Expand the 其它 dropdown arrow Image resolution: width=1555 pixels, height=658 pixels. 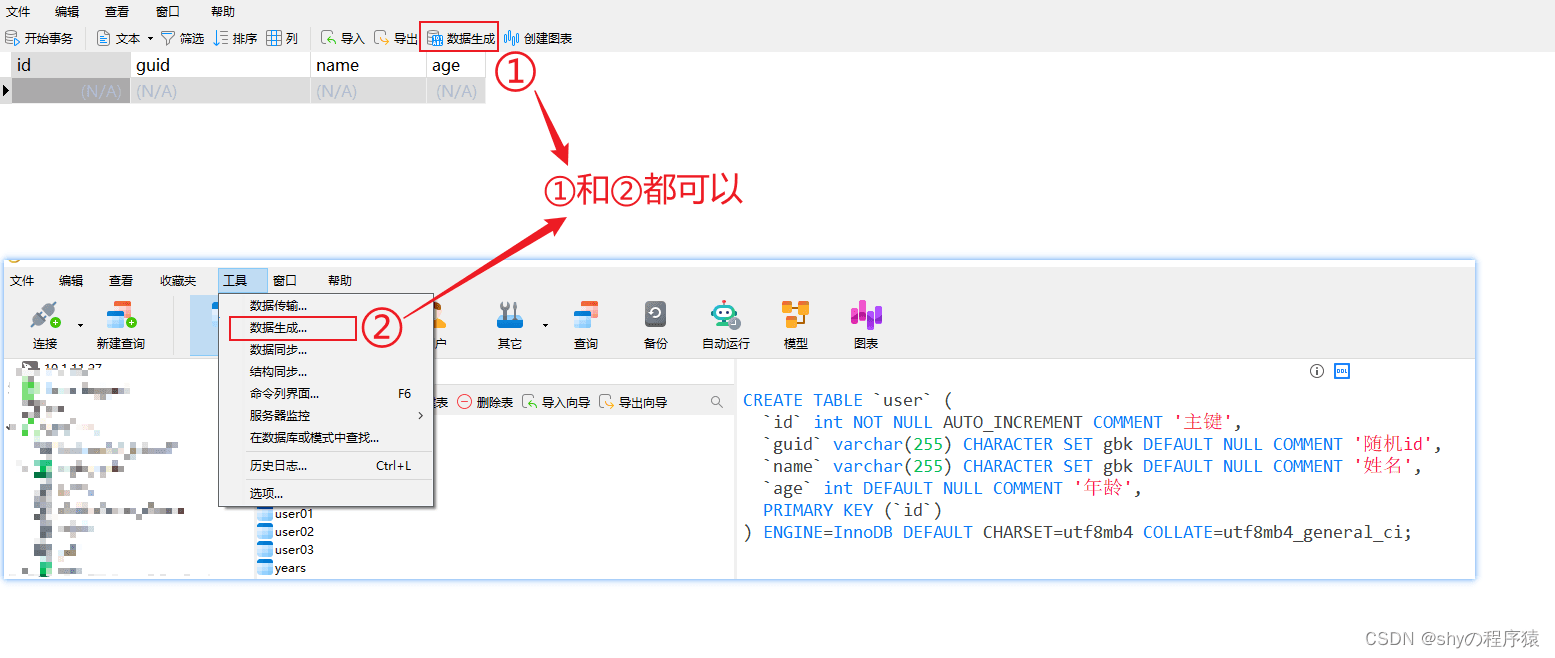(x=545, y=324)
